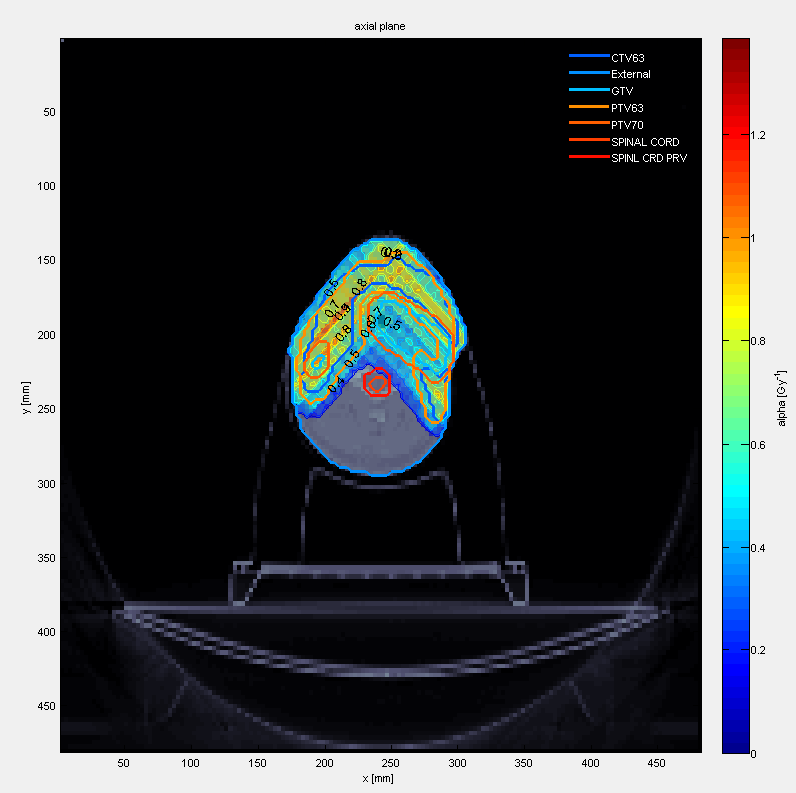
Task: Select the External legend line sample
Action: tap(588, 74)
